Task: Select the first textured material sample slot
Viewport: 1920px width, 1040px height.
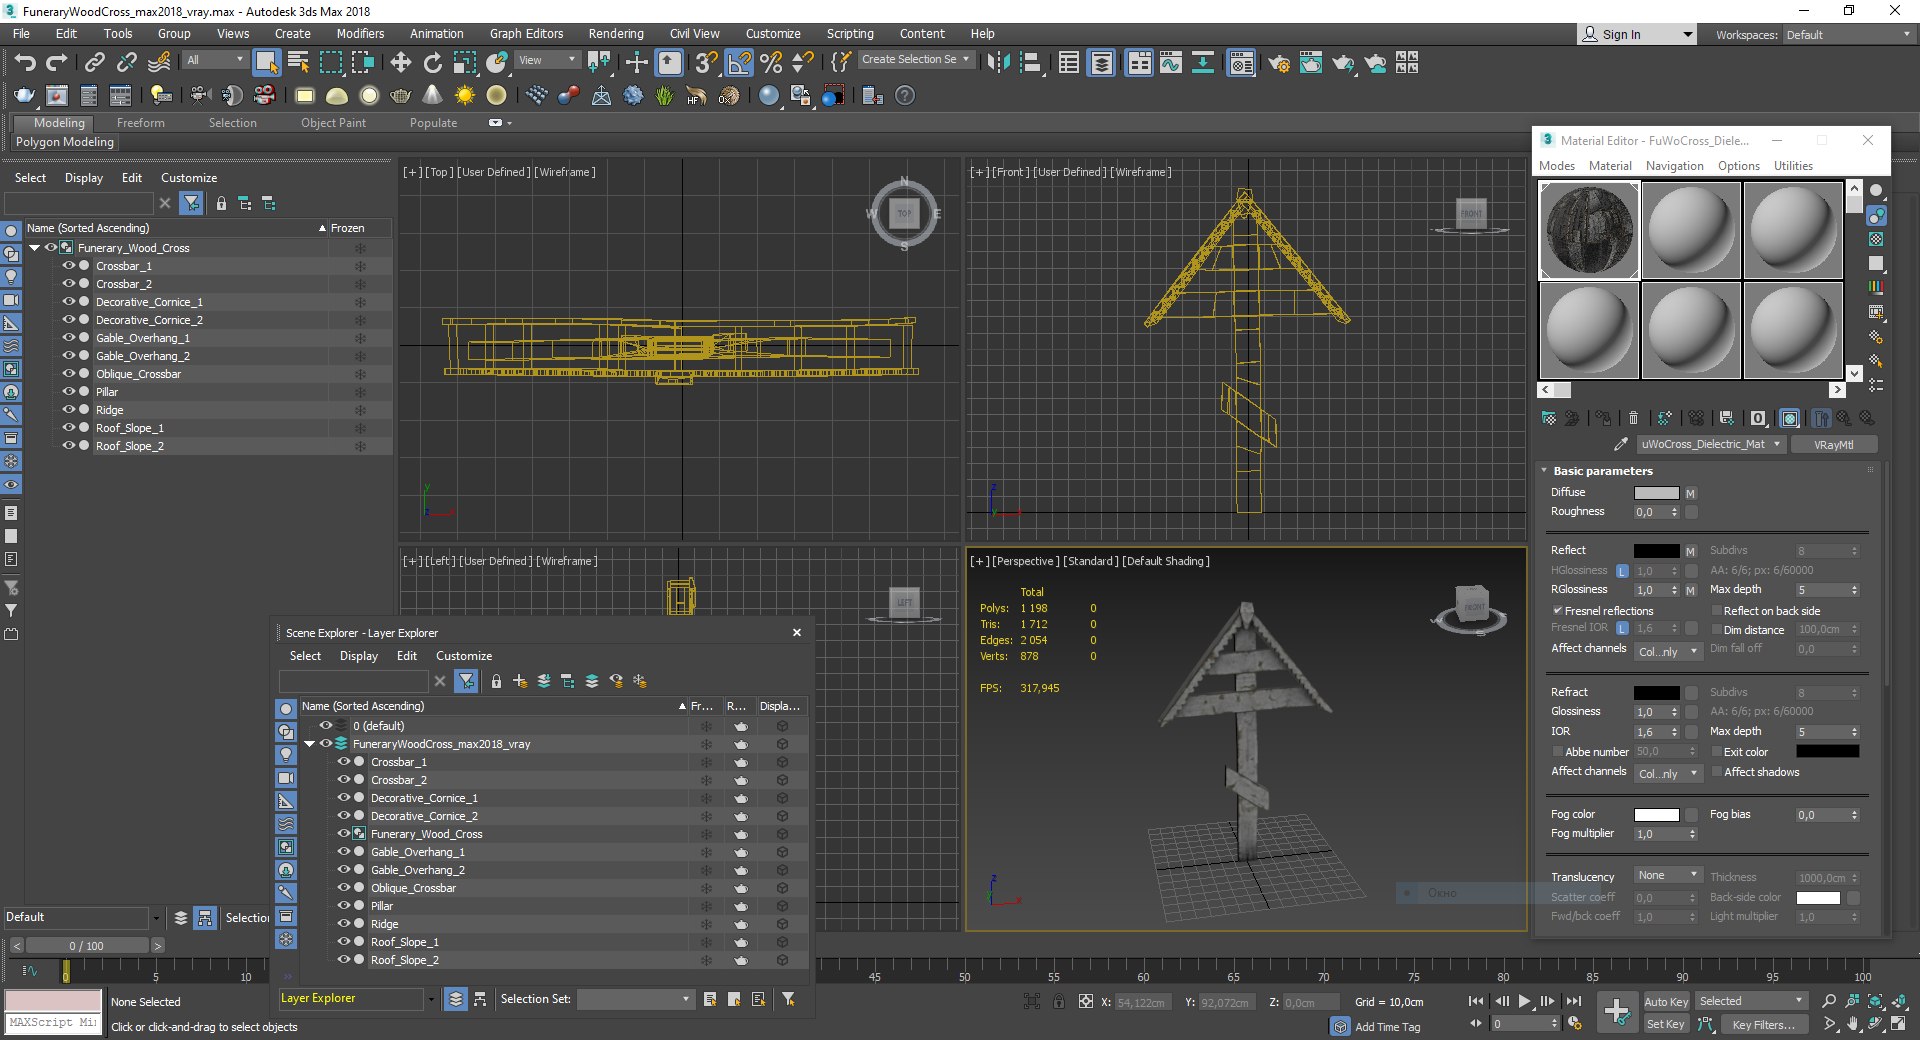Action: click(x=1589, y=230)
